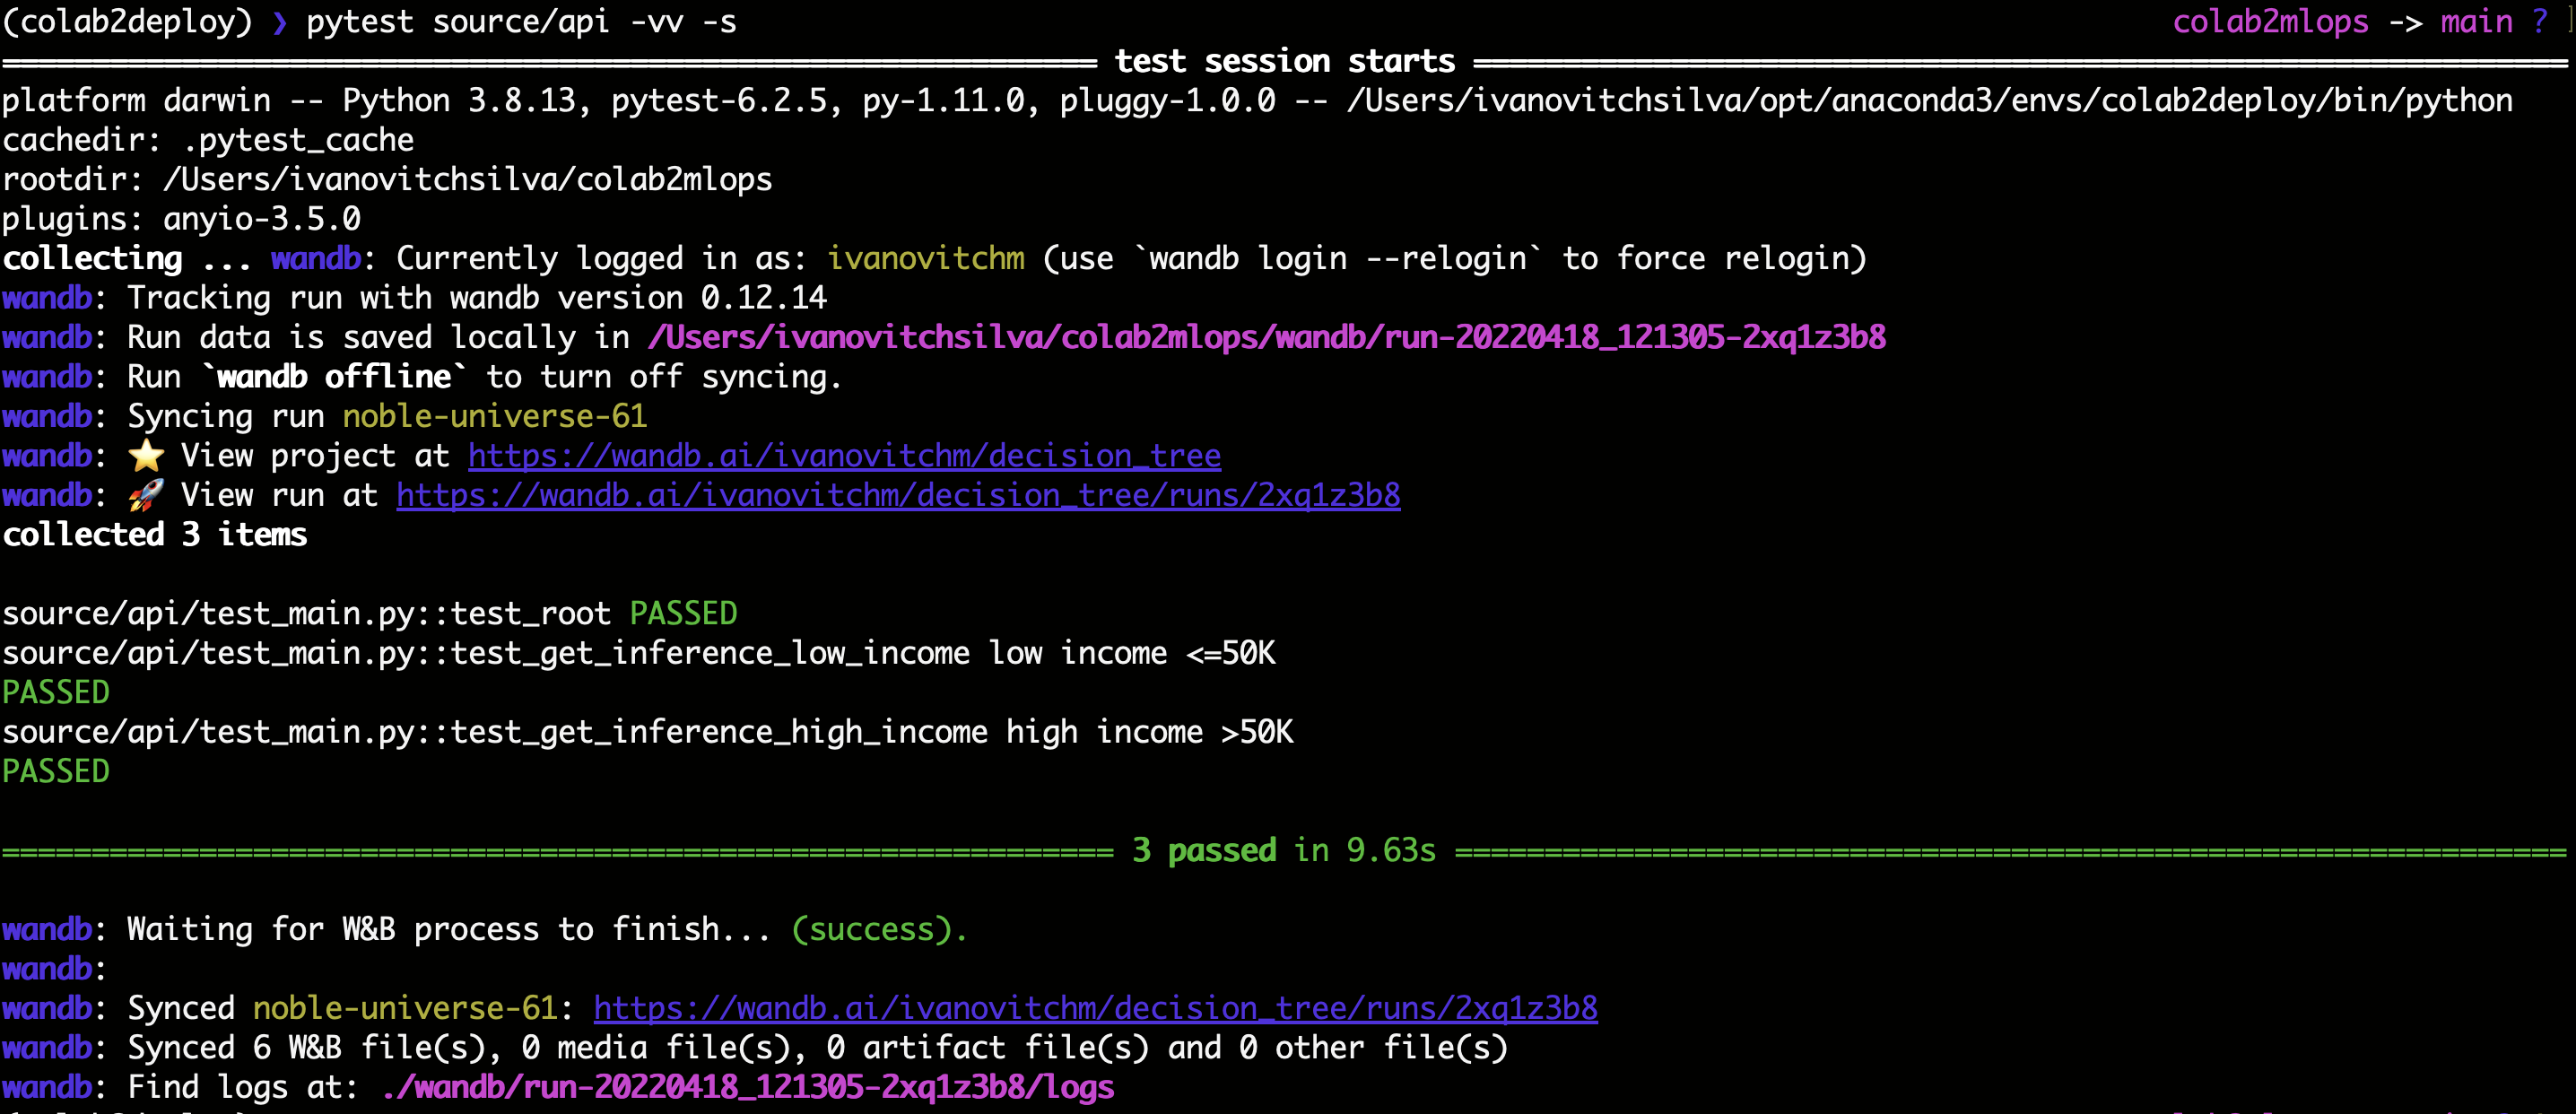2576x1114 pixels.
Task: Click the test_get_inference_high_income test line
Action: (x=495, y=732)
